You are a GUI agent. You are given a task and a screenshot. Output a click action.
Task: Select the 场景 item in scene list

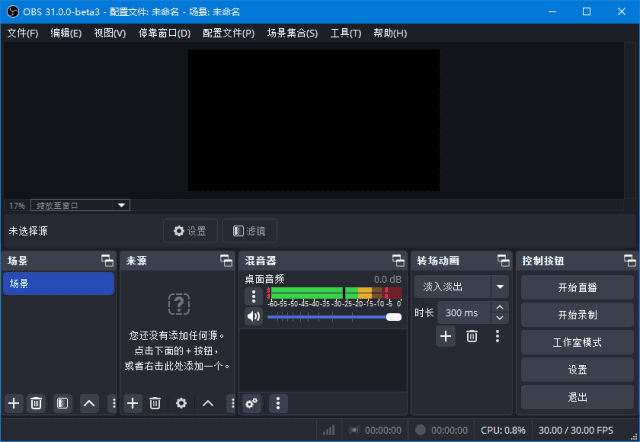point(58,284)
